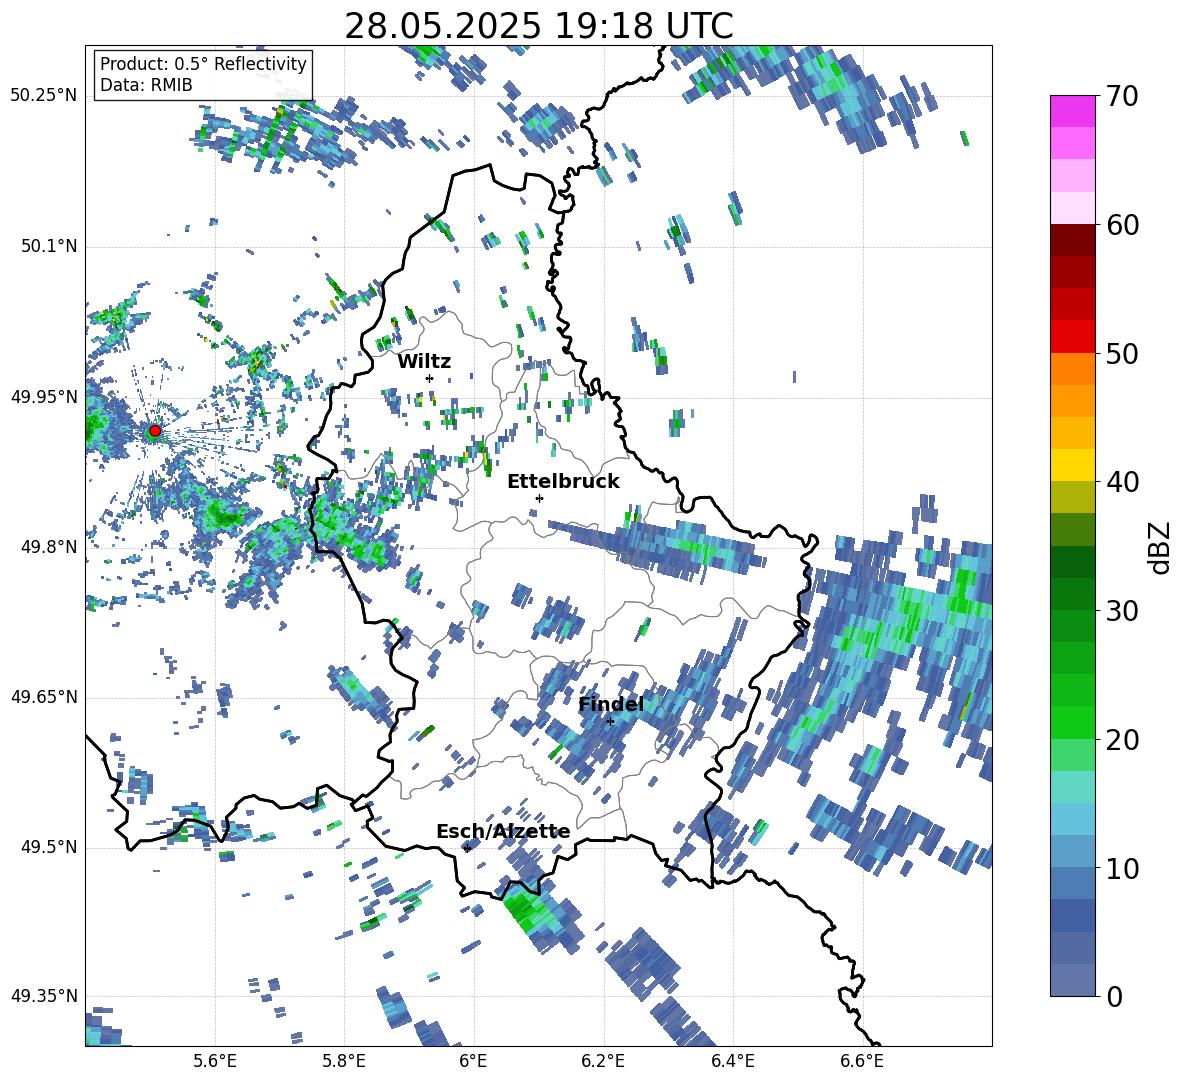Click the 50.1°N latitude label

(49, 246)
